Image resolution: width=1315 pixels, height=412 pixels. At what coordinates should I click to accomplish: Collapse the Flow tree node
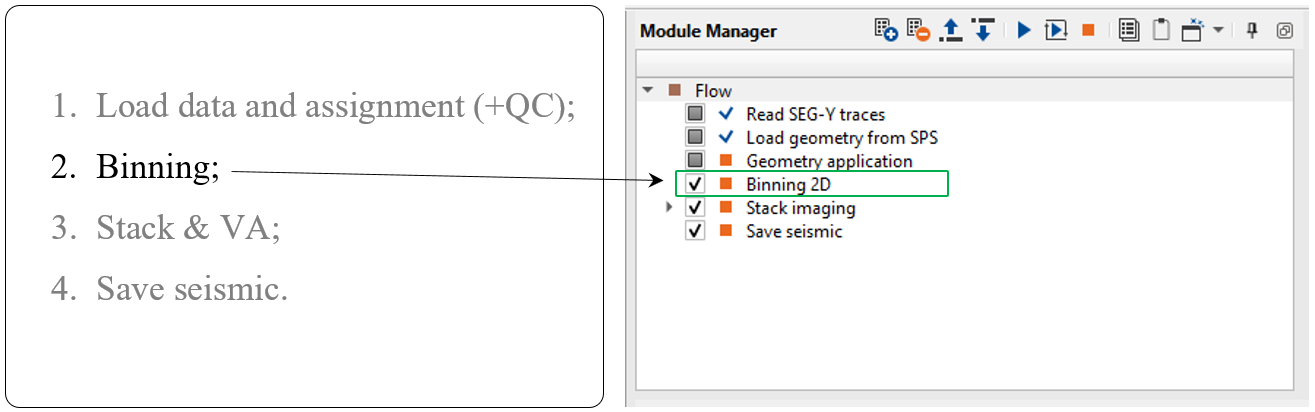(648, 90)
